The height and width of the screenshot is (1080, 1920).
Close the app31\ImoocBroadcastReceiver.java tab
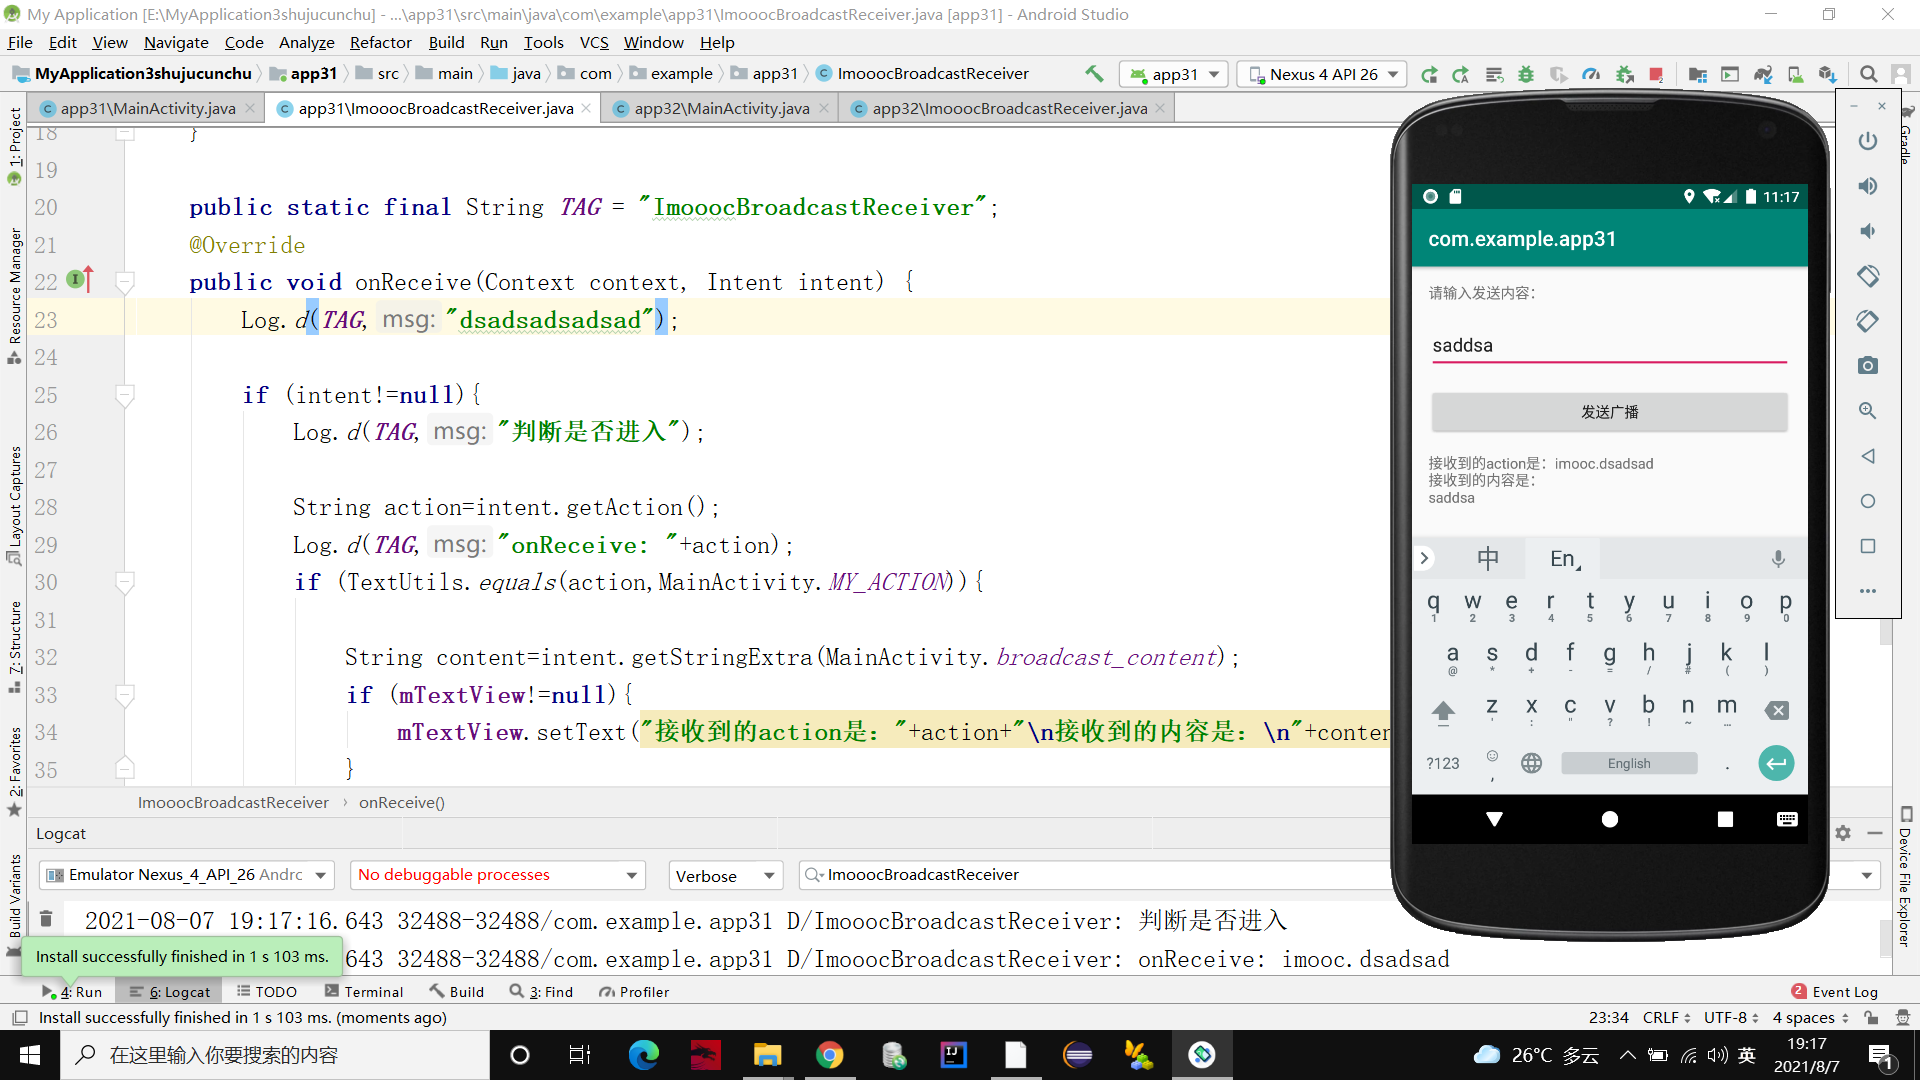586,108
